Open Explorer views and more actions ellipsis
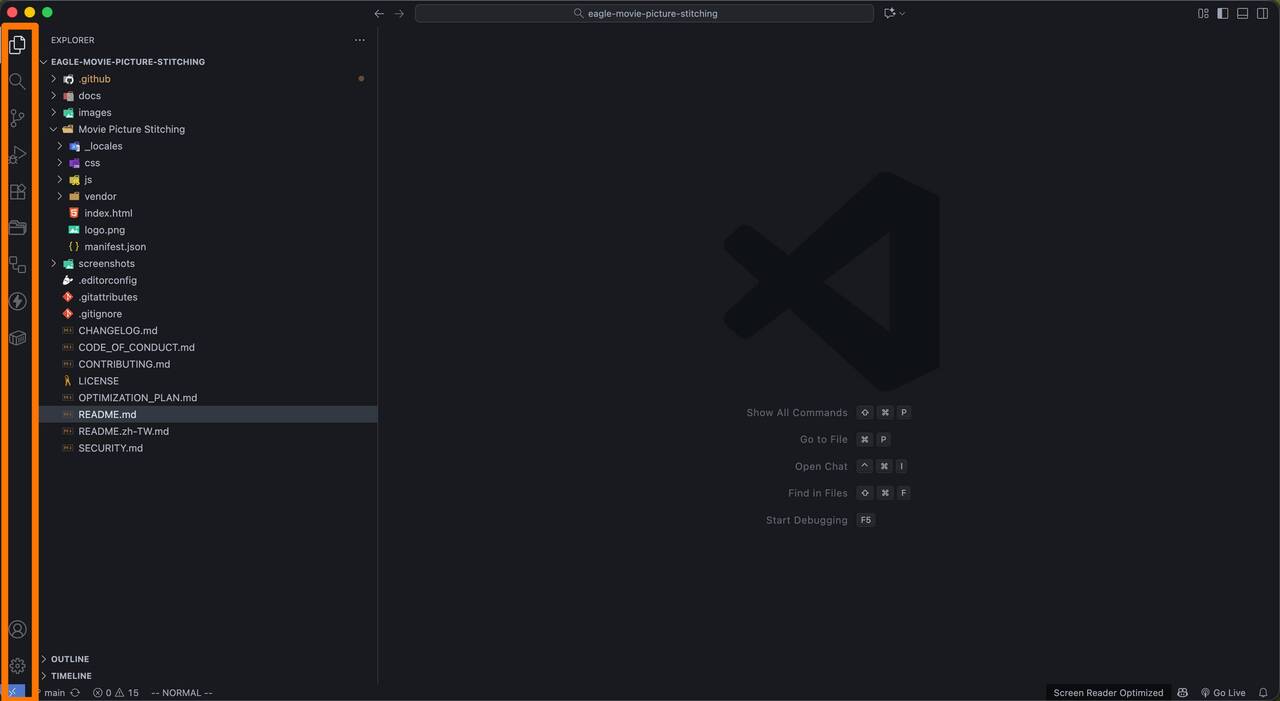Image resolution: width=1280 pixels, height=701 pixels. (x=360, y=40)
